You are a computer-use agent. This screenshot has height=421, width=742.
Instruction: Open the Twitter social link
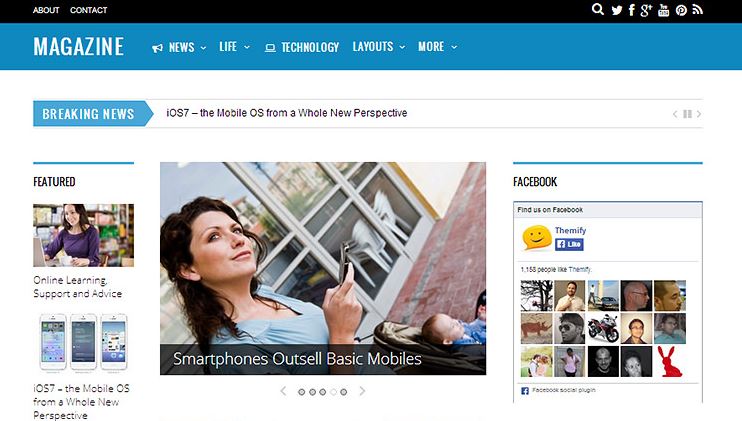[616, 10]
